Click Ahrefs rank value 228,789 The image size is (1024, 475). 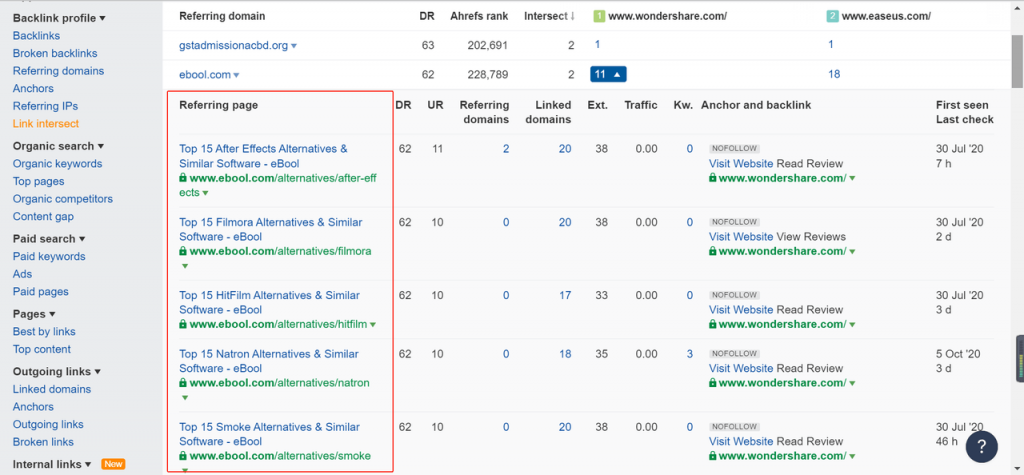click(487, 74)
